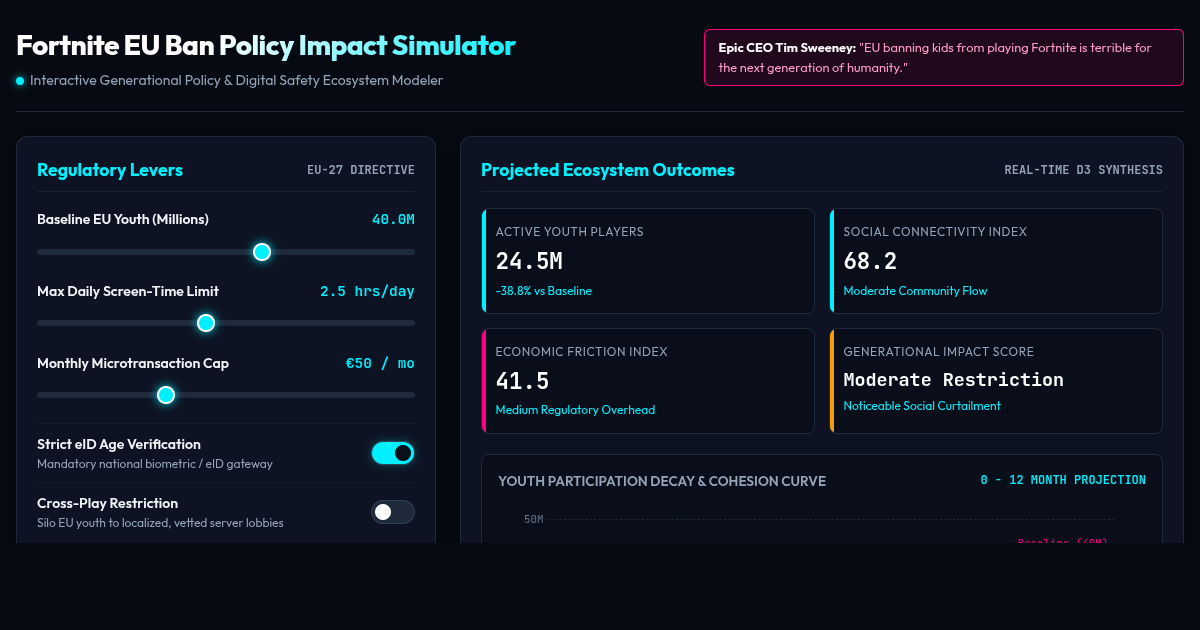Open the Generational Impact Score card

996,381
